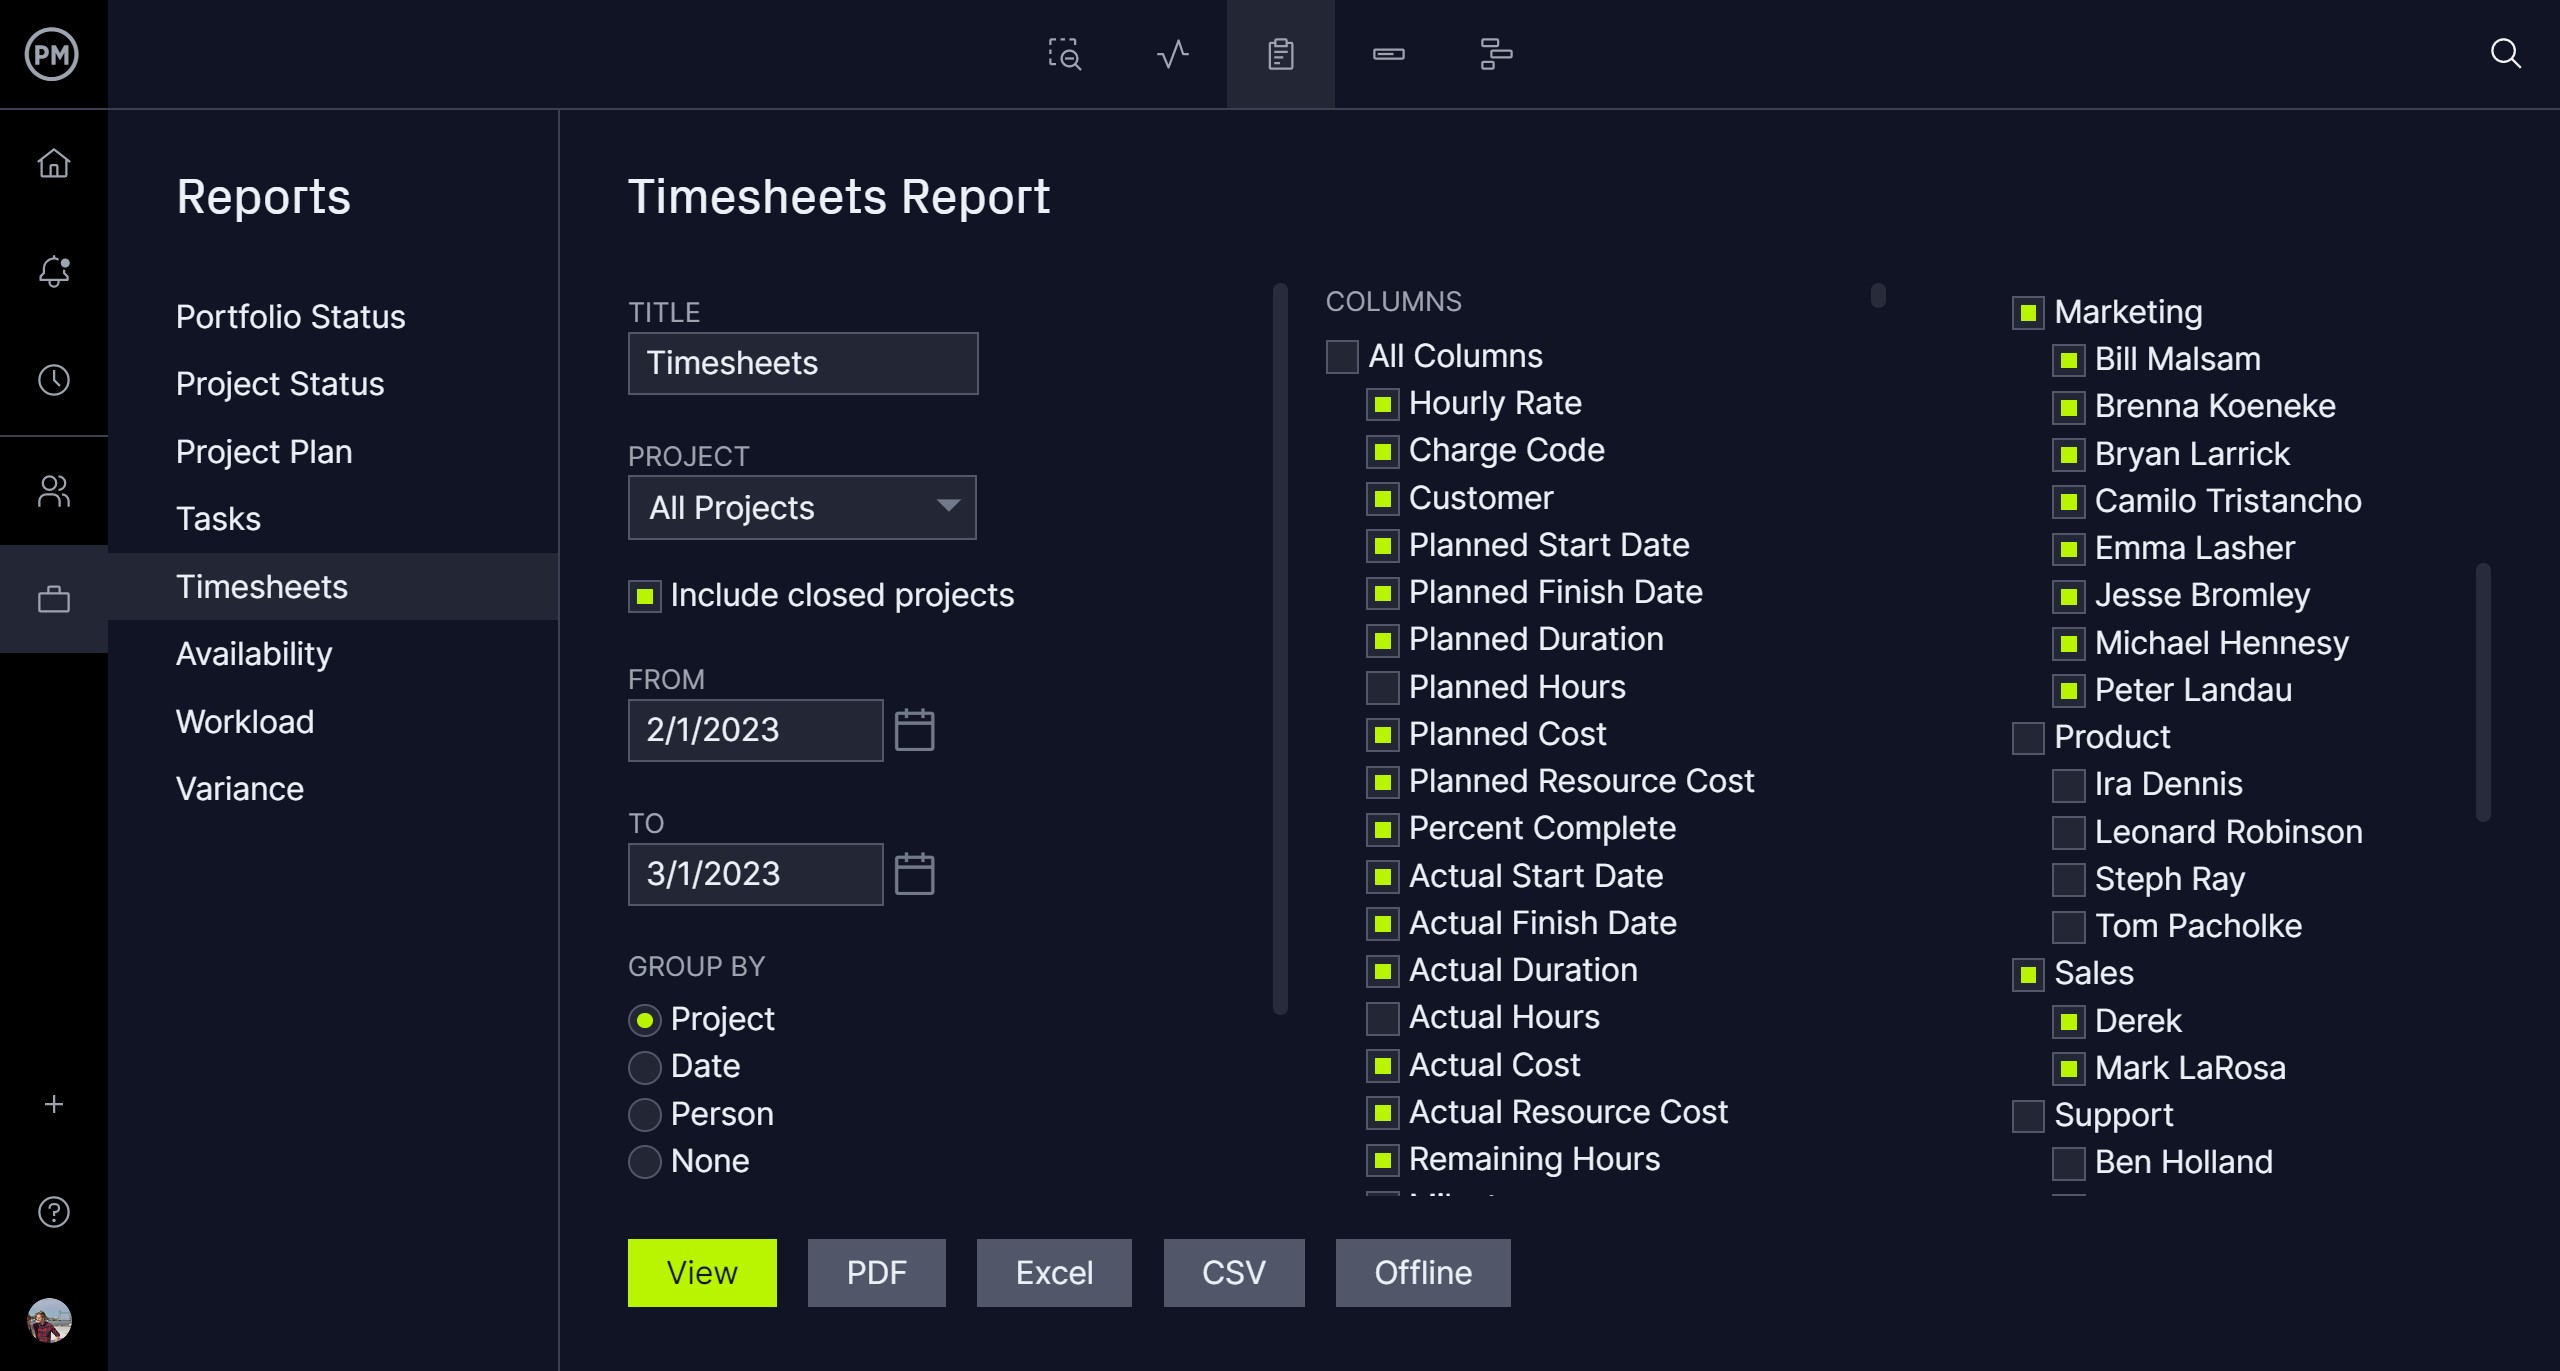Open the Variance report menu item

(237, 787)
